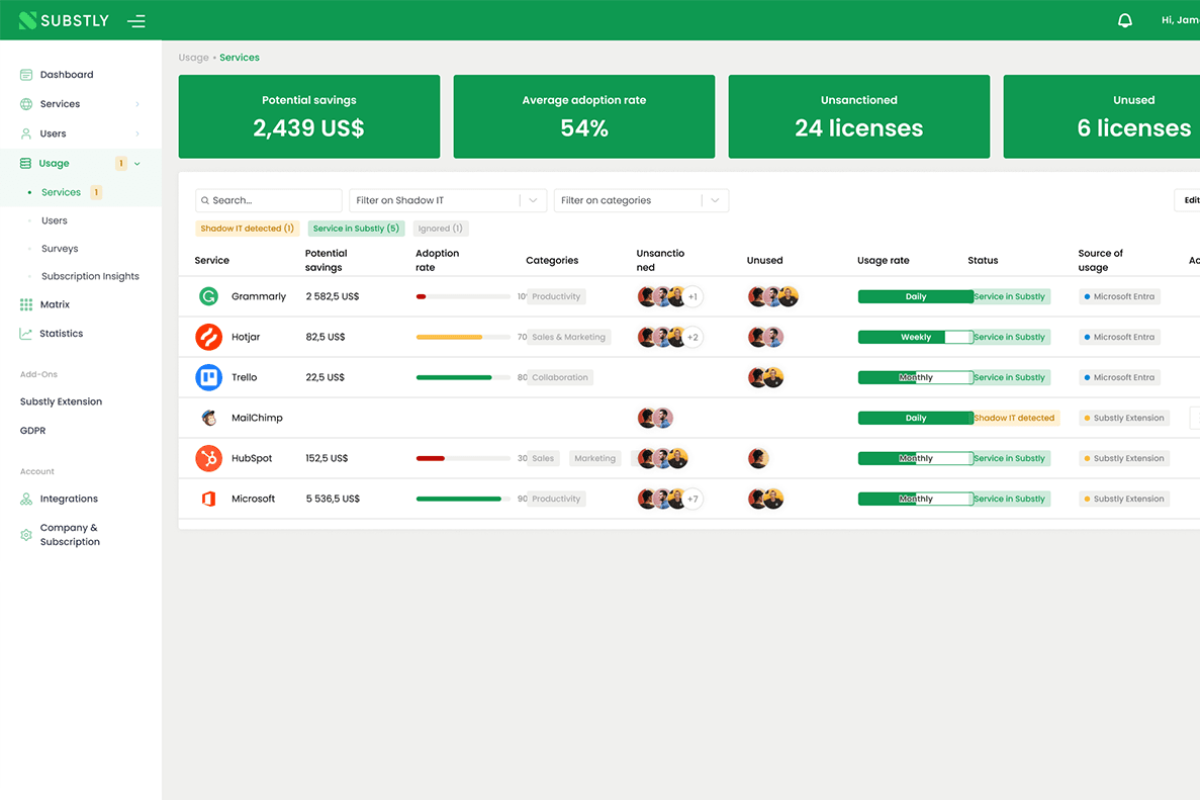Image resolution: width=1200 pixels, height=800 pixels.
Task: Click the Company & Subscription gear icon
Action: (x=26, y=535)
